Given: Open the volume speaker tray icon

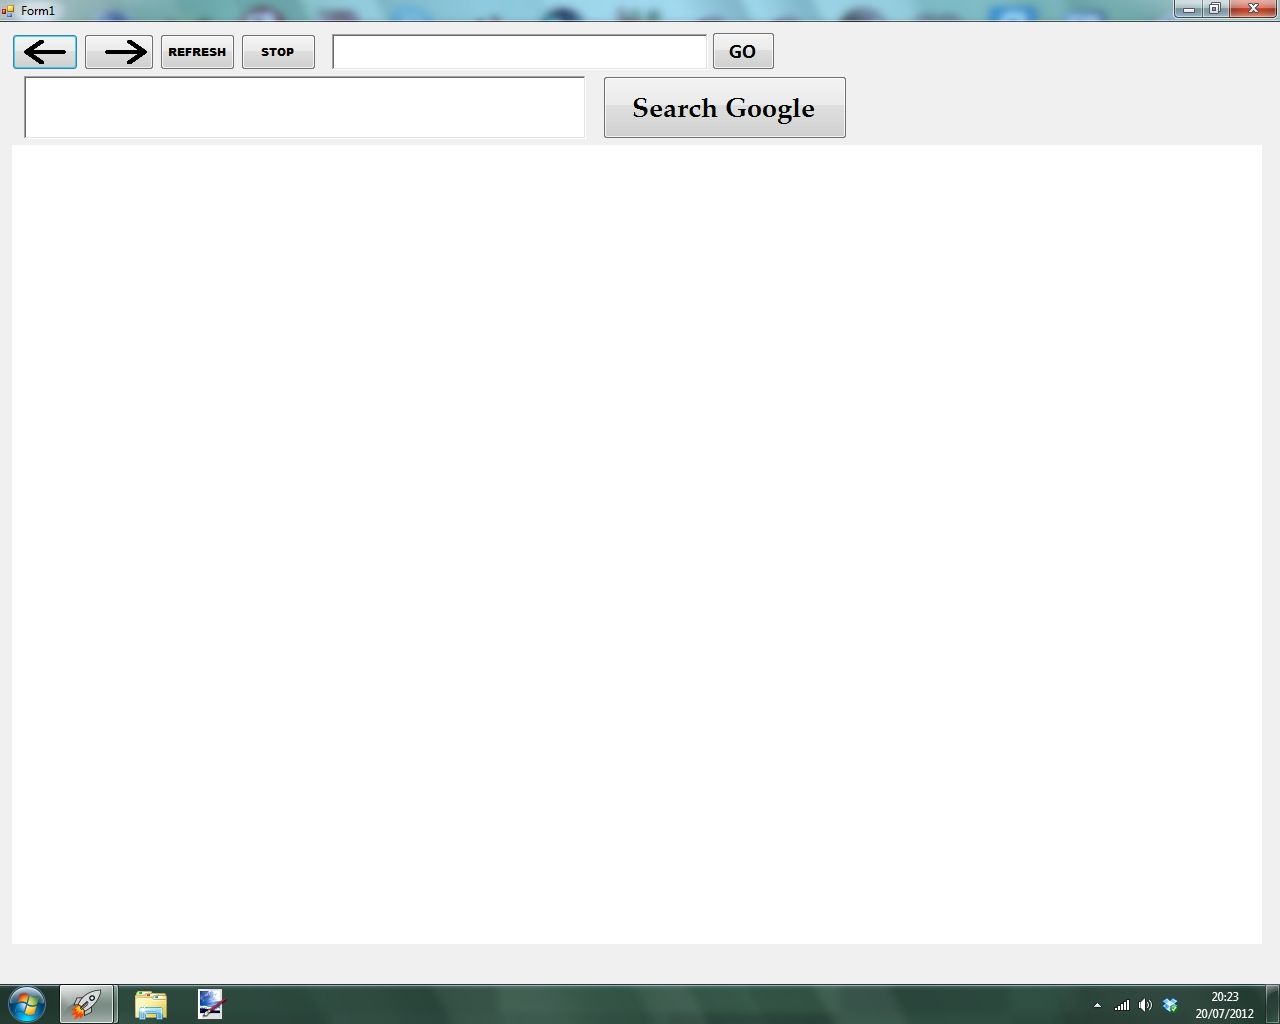Looking at the screenshot, I should [1145, 1005].
